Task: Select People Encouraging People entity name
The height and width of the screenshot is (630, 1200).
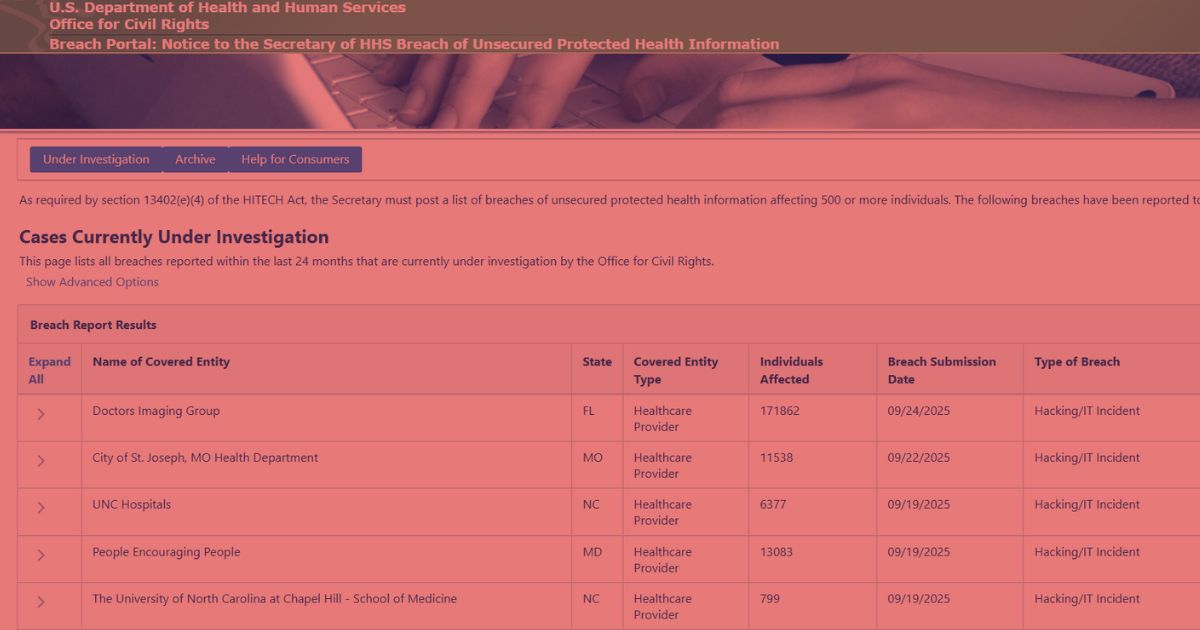Action: click(166, 552)
